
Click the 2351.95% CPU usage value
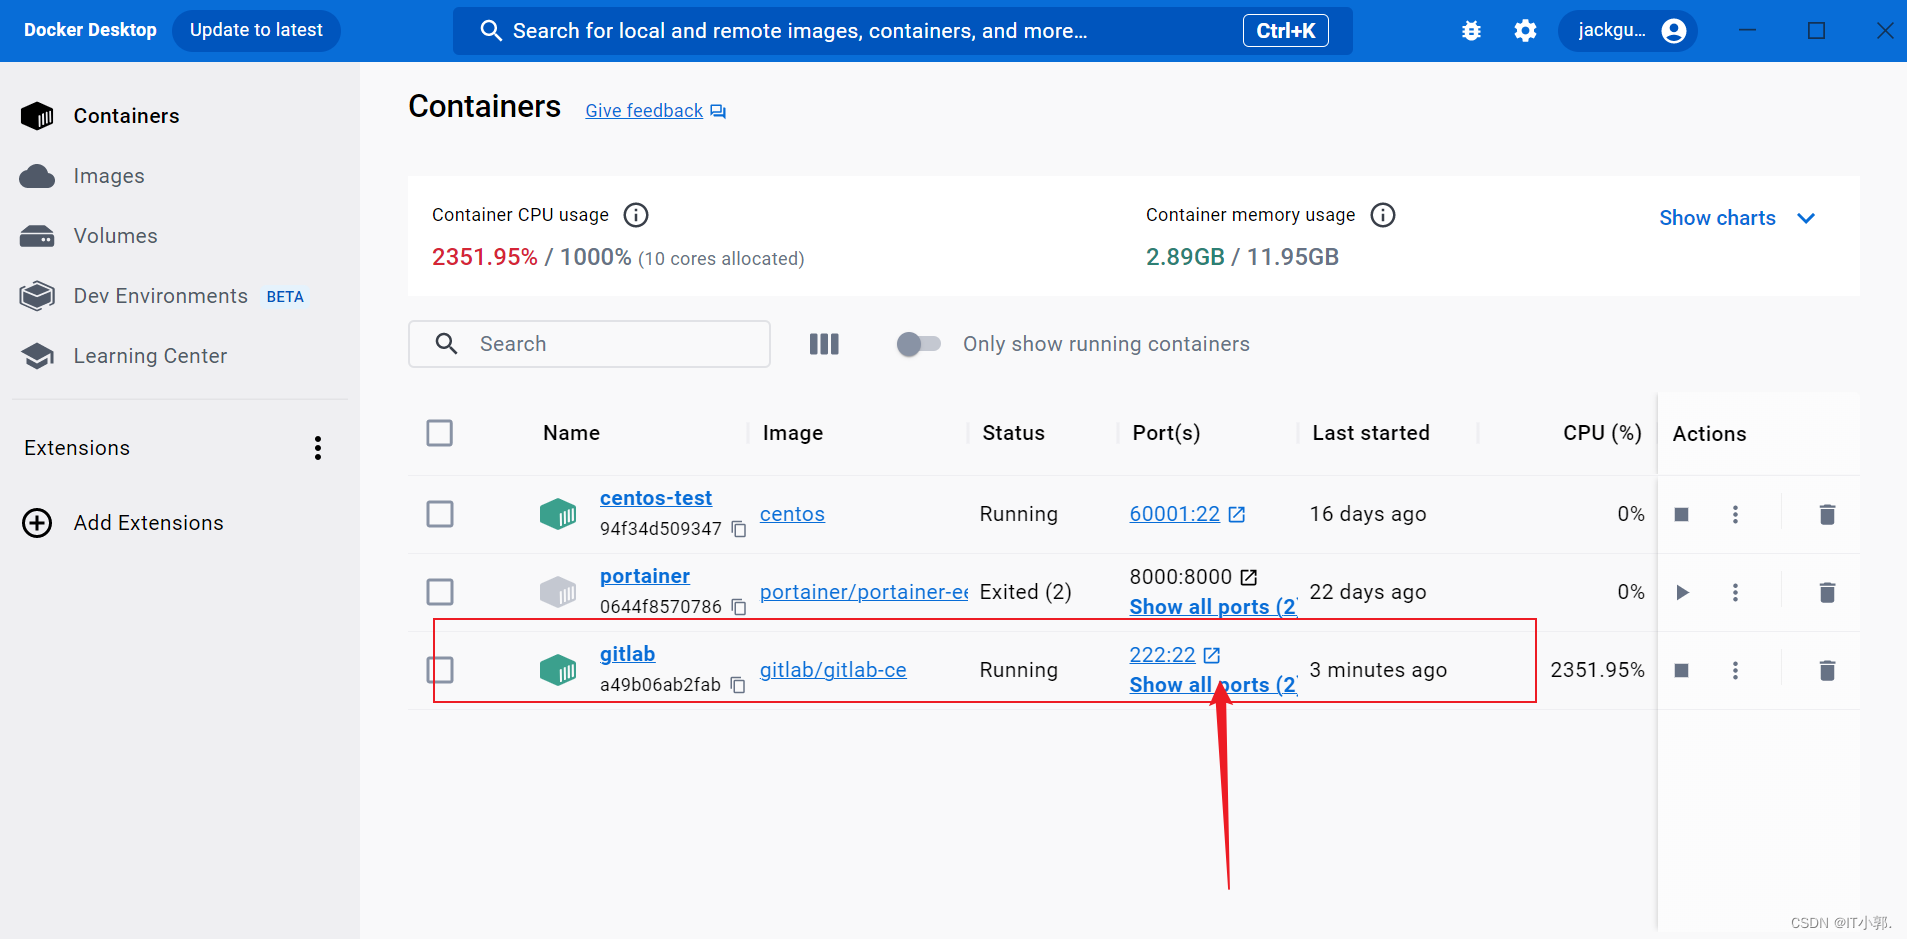tap(485, 257)
